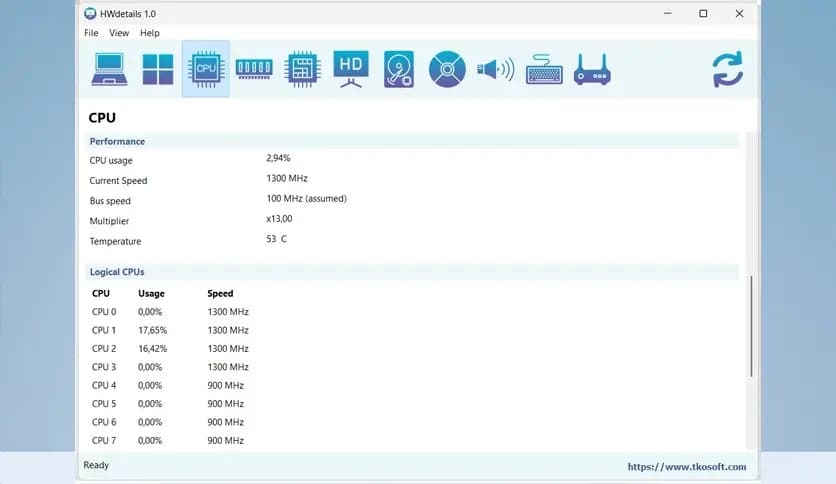
Task: Maximize the HWdetails window
Action: (x=703, y=13)
